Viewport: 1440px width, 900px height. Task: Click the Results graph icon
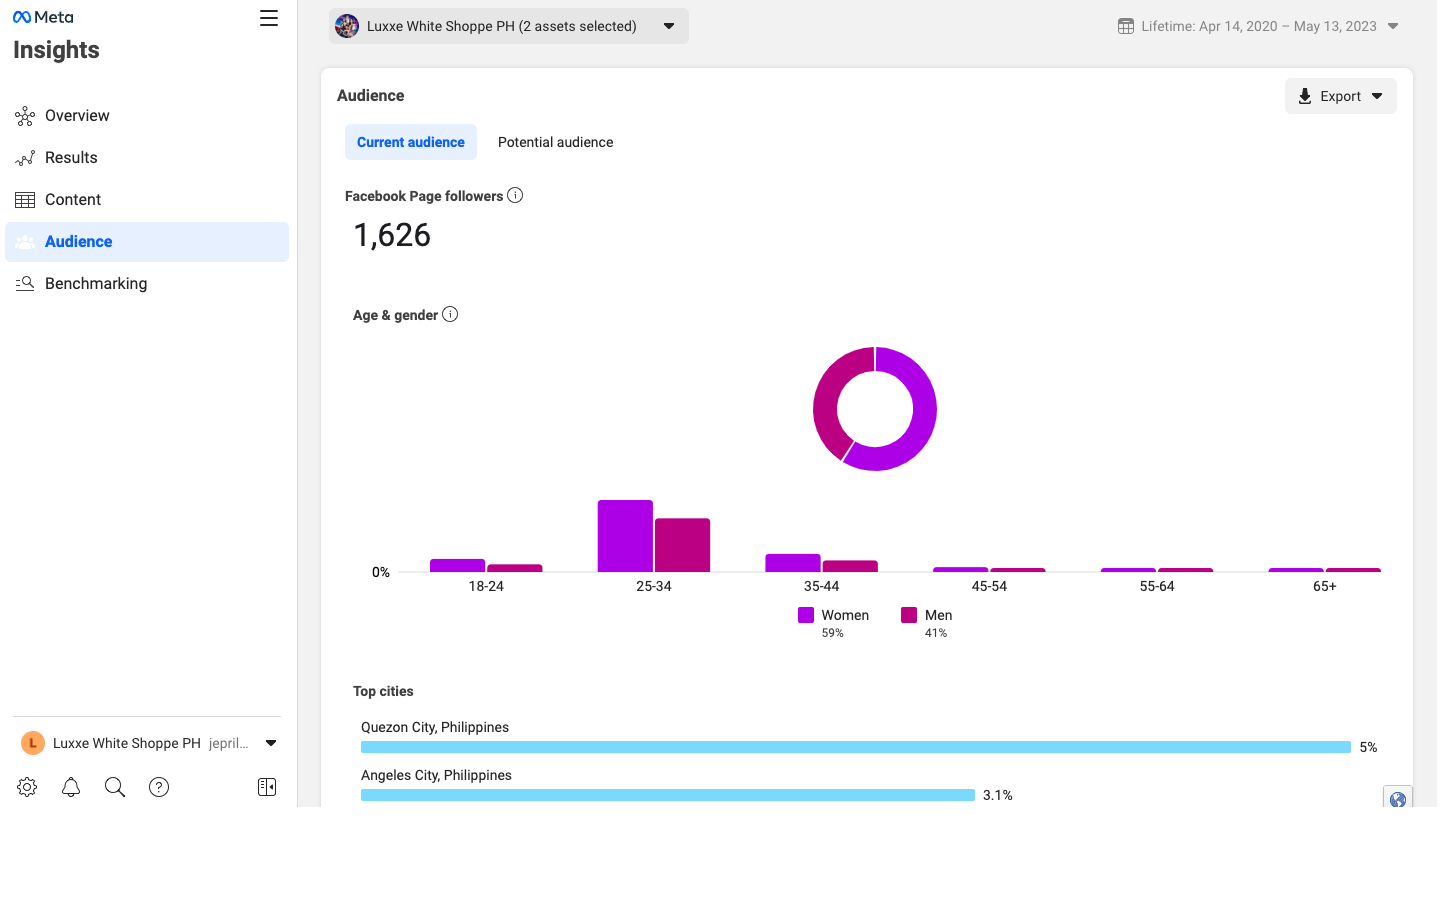[25, 158]
